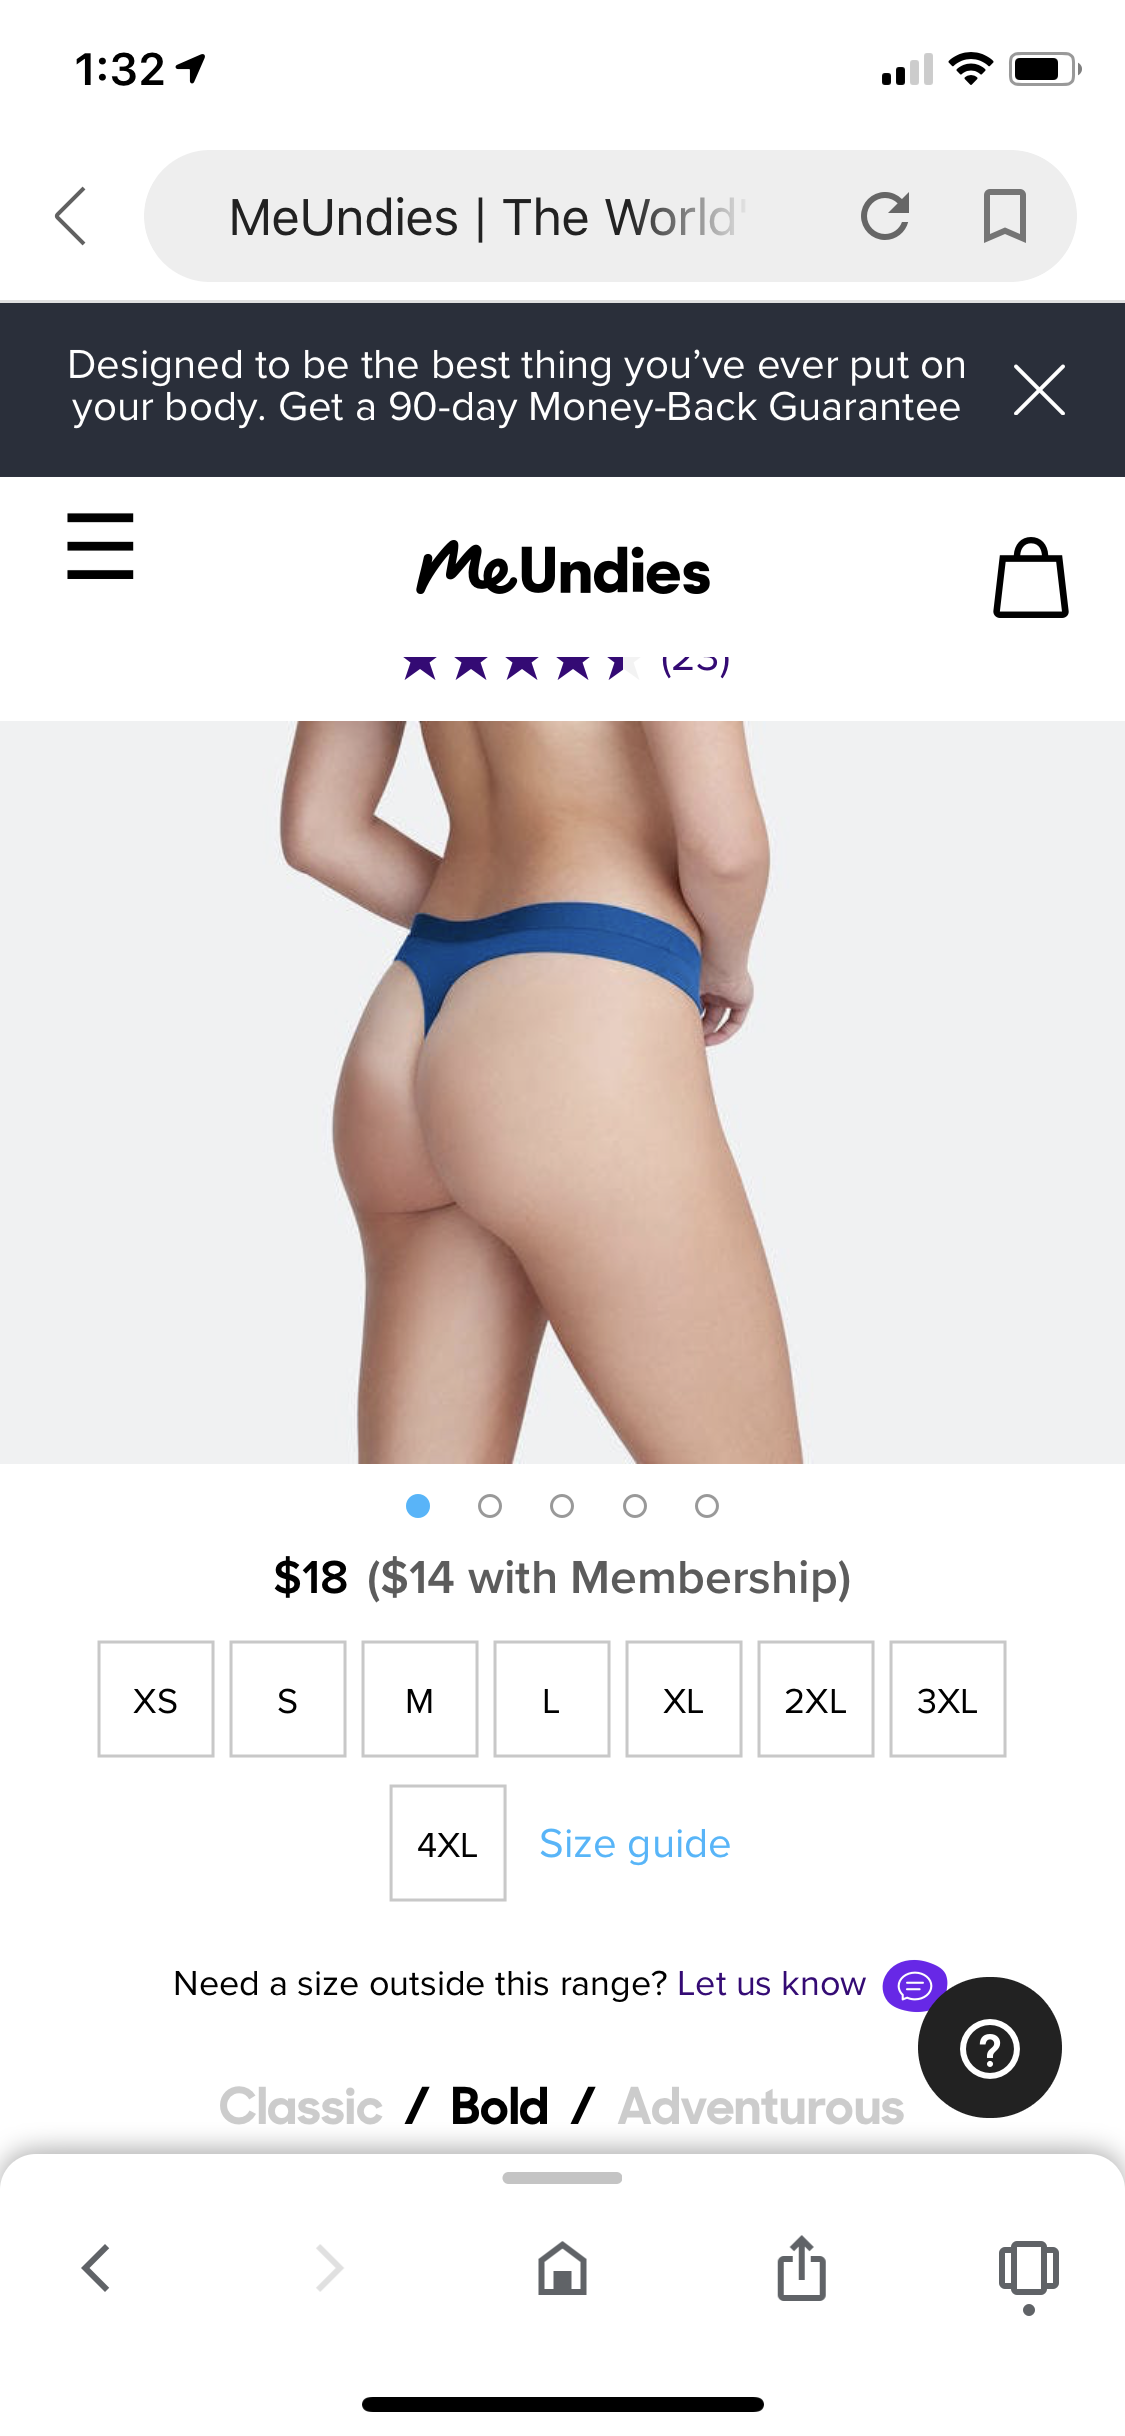Show the third product image dot
Image resolution: width=1125 pixels, height=2436 pixels.
point(562,1506)
